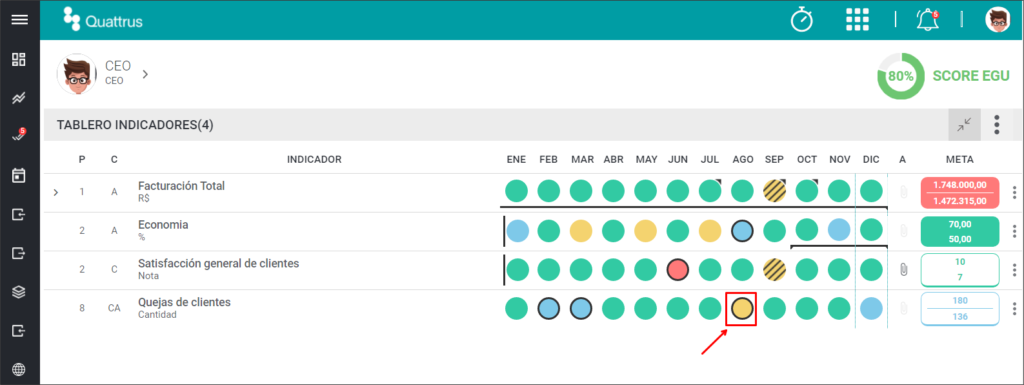
Task: Select striped SEP circle of Facturación Total
Action: click(x=775, y=191)
